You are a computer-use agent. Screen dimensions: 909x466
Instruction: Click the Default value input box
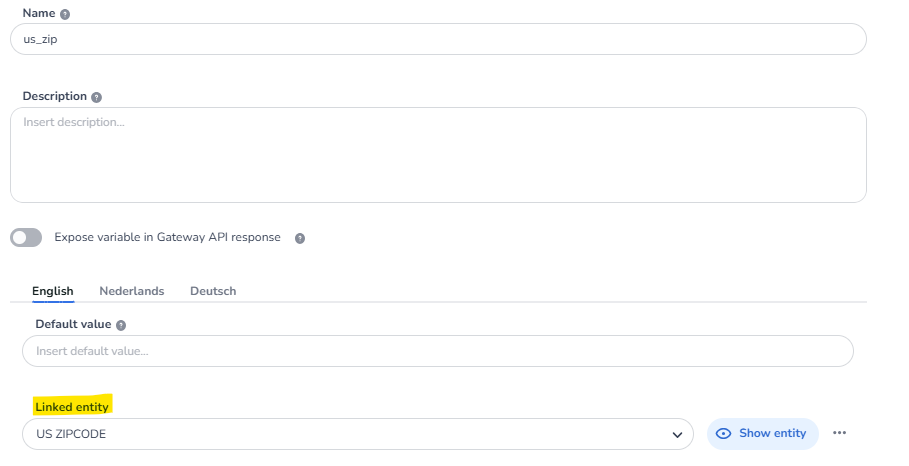pyautogui.click(x=438, y=351)
